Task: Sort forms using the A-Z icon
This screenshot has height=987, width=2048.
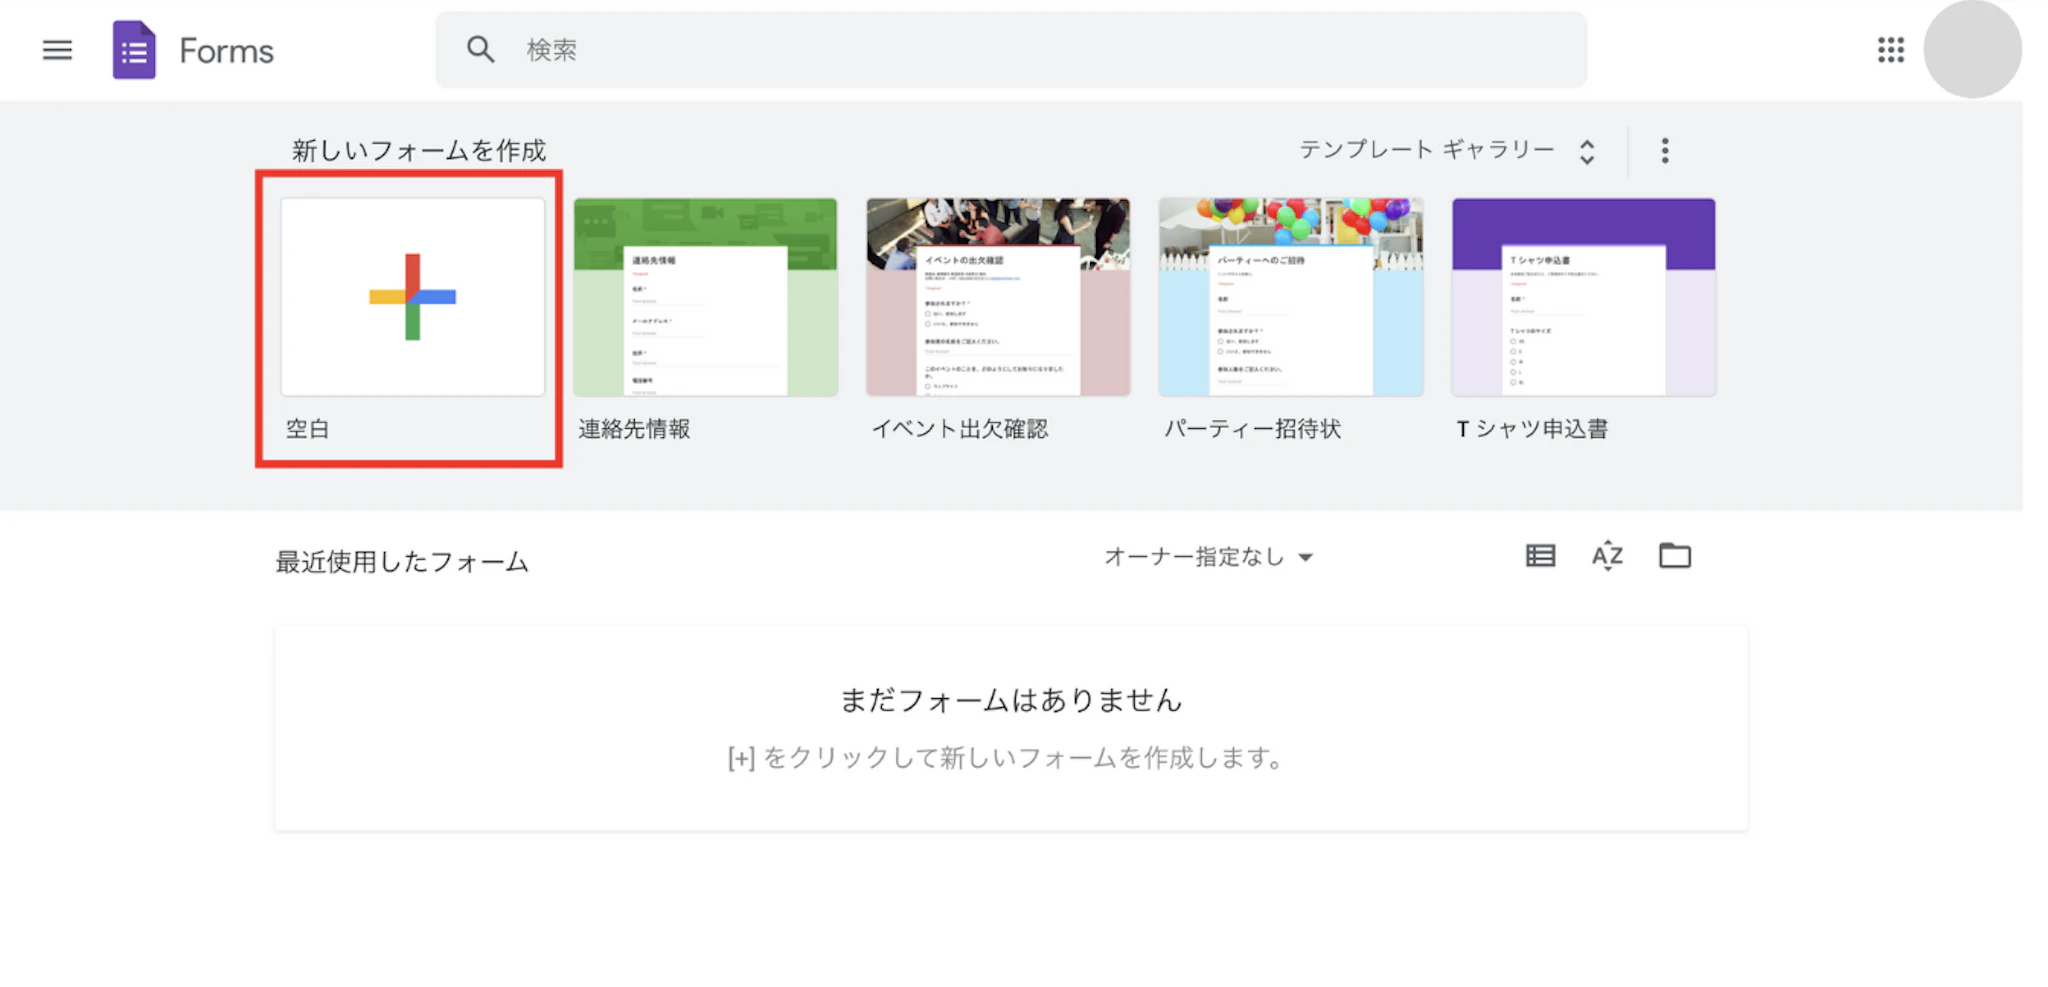Action: 1606,556
